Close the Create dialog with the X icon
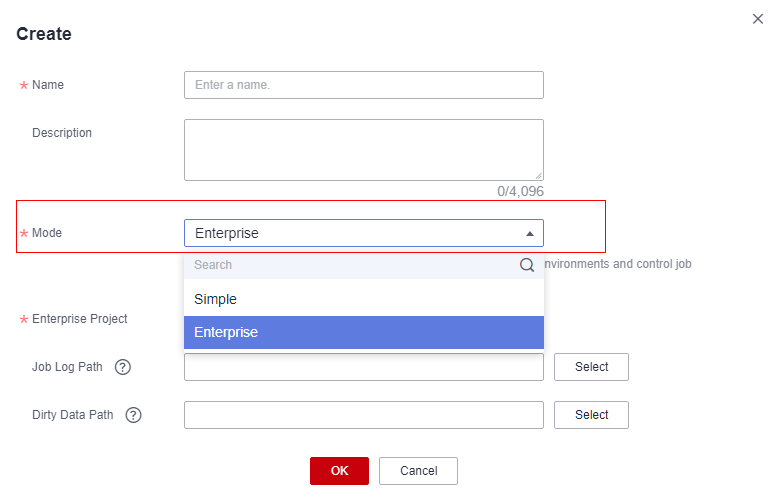The height and width of the screenshot is (497, 772). click(x=757, y=19)
